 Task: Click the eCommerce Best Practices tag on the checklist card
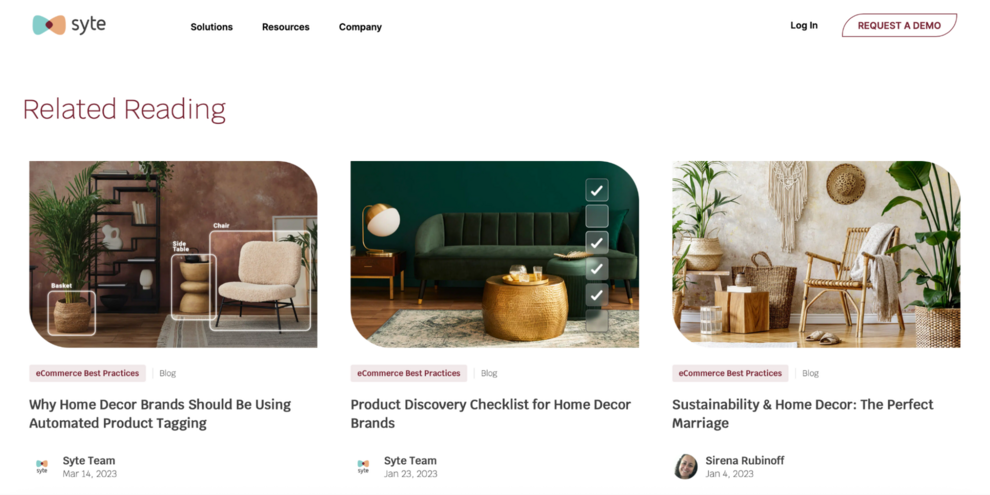(409, 373)
